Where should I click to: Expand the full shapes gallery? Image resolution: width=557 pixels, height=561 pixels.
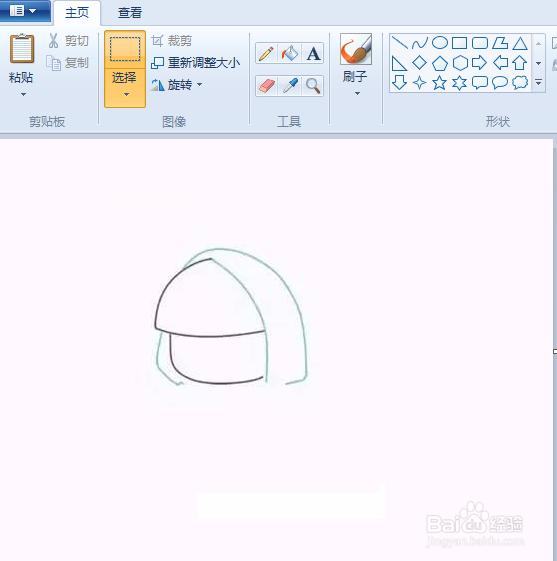pyautogui.click(x=538, y=83)
